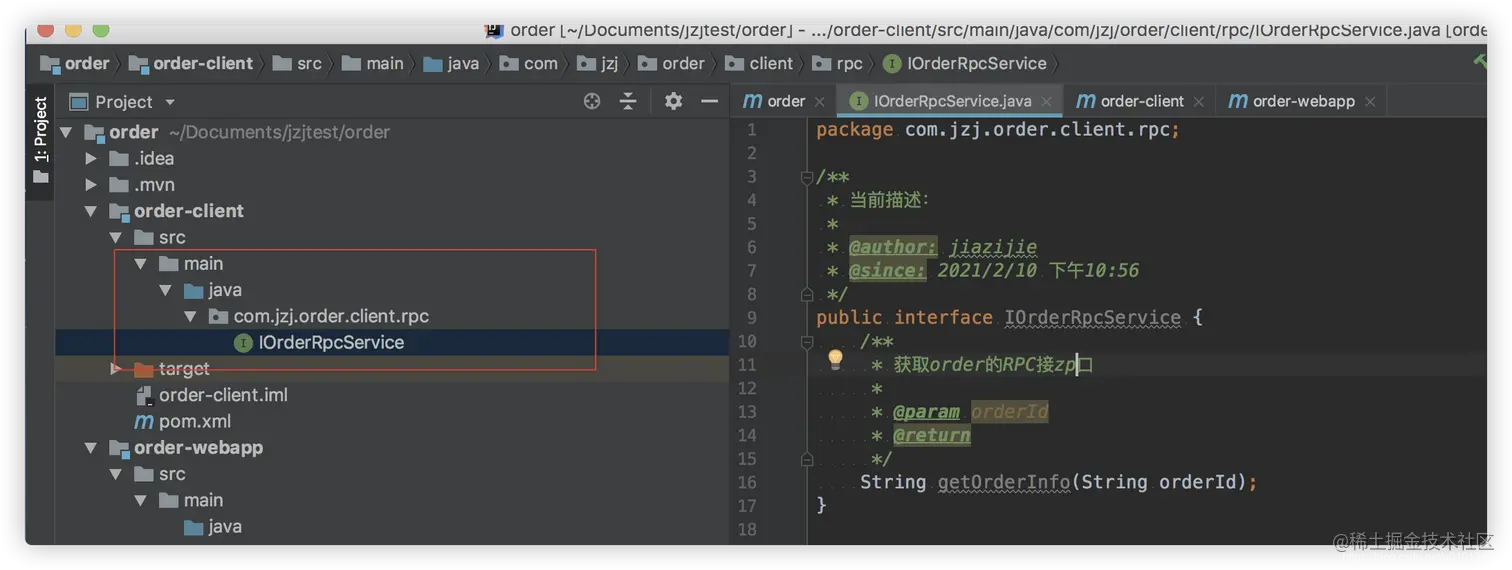Collapse the order-client module
The width and height of the screenshot is (1512, 570).
[x=91, y=211]
